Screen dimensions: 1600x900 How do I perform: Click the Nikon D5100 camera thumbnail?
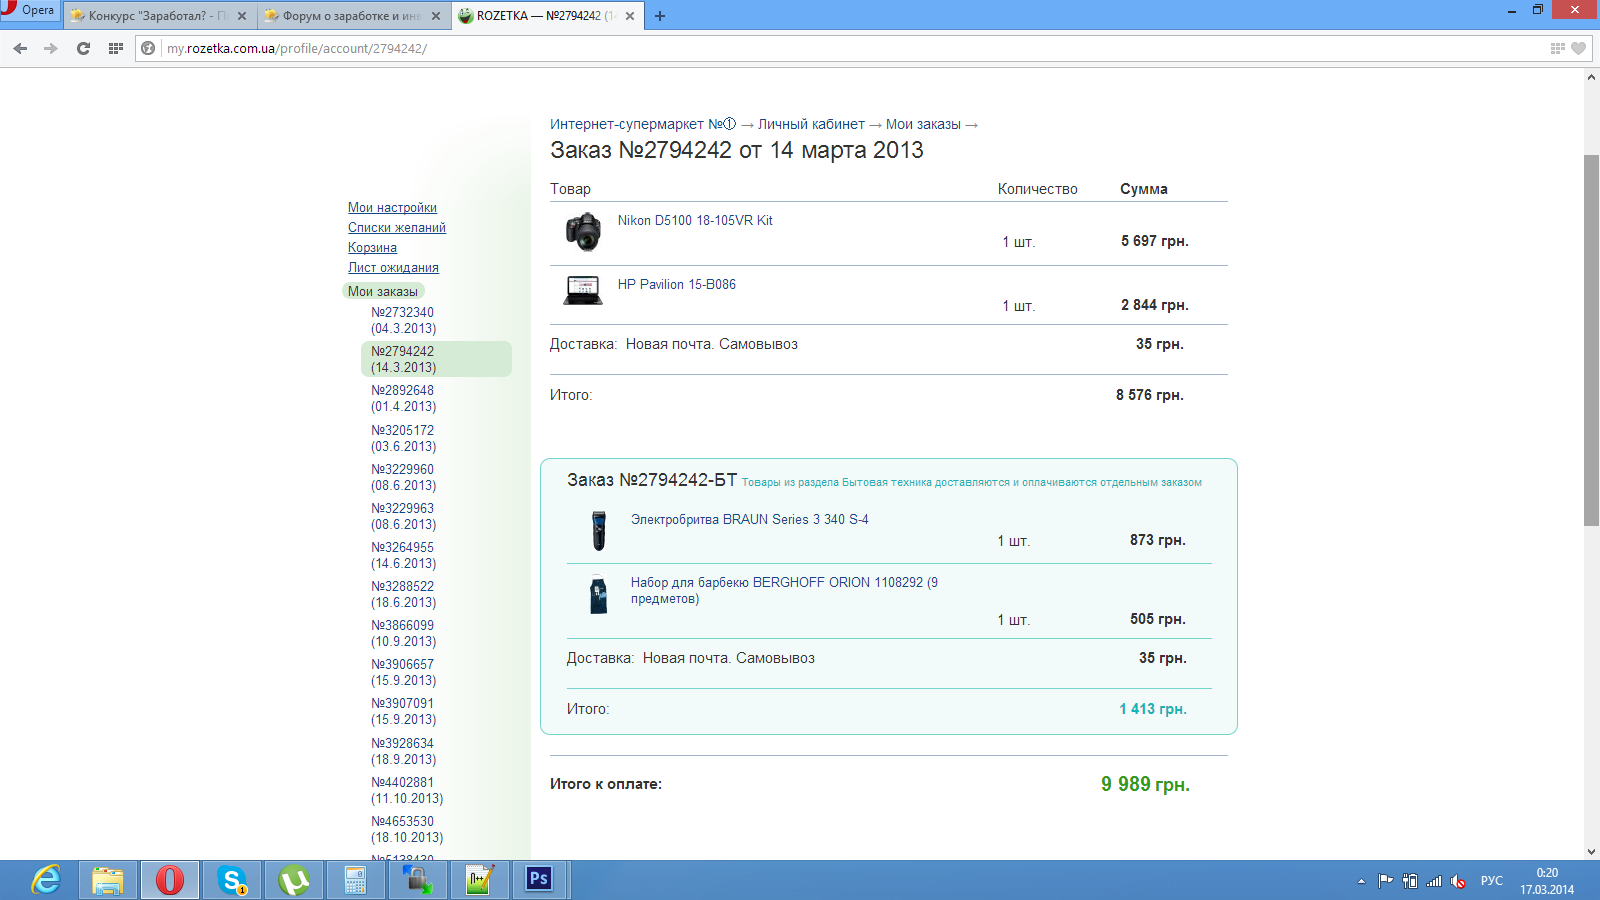tap(583, 232)
